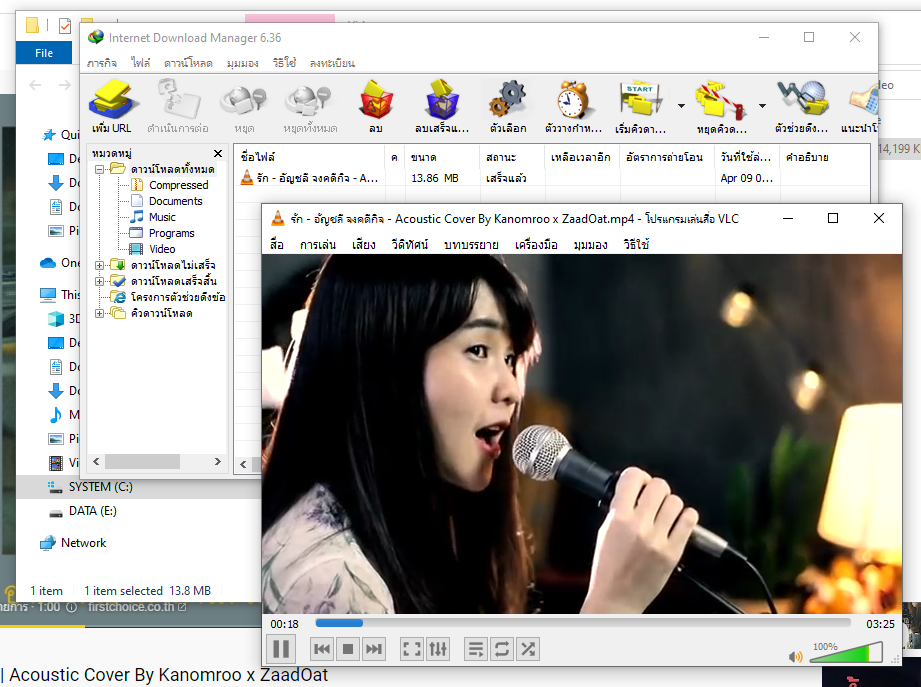Skip to next media in VLC
921x687 pixels.
pyautogui.click(x=374, y=649)
